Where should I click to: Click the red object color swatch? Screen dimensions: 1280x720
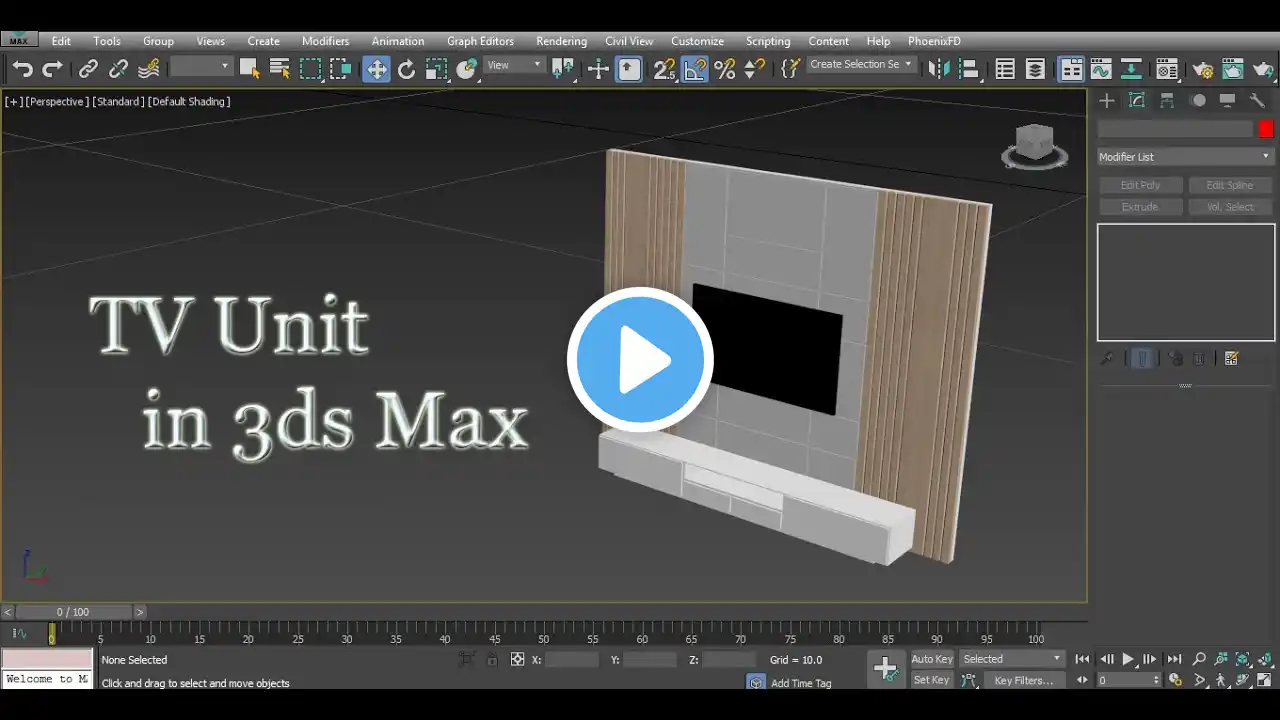(1266, 129)
